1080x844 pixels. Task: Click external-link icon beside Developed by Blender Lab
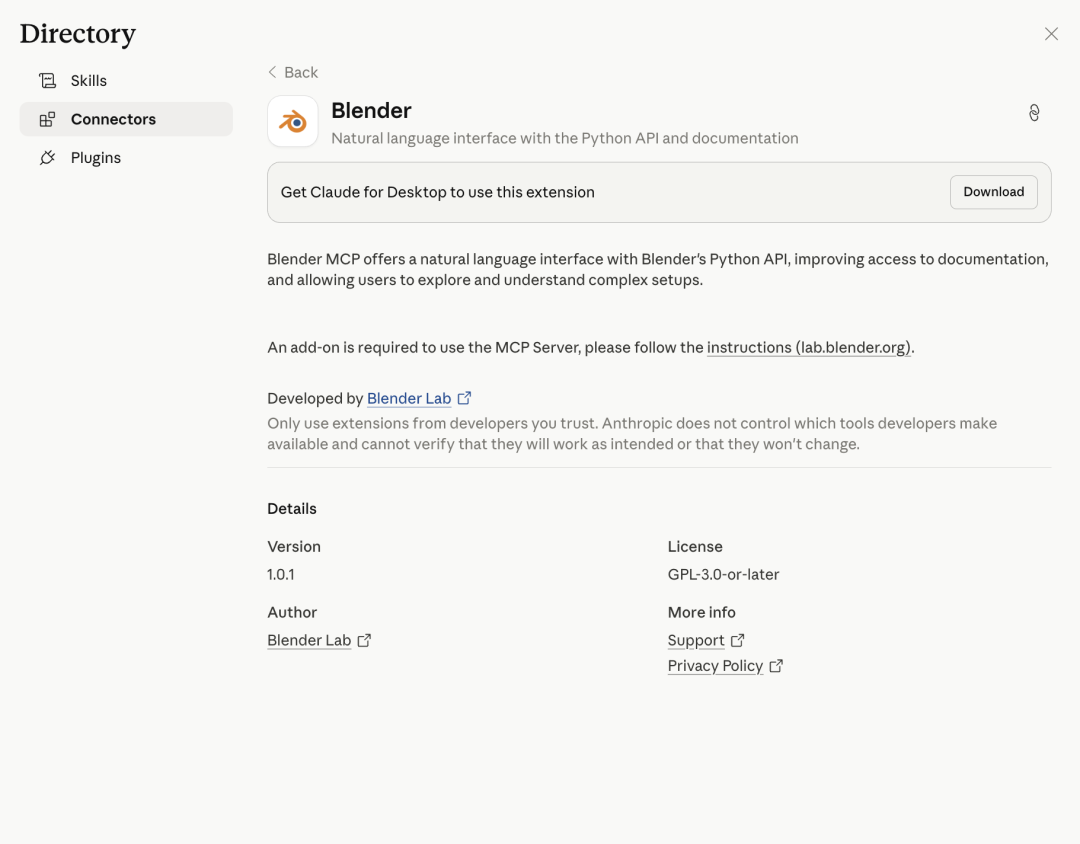click(x=464, y=398)
